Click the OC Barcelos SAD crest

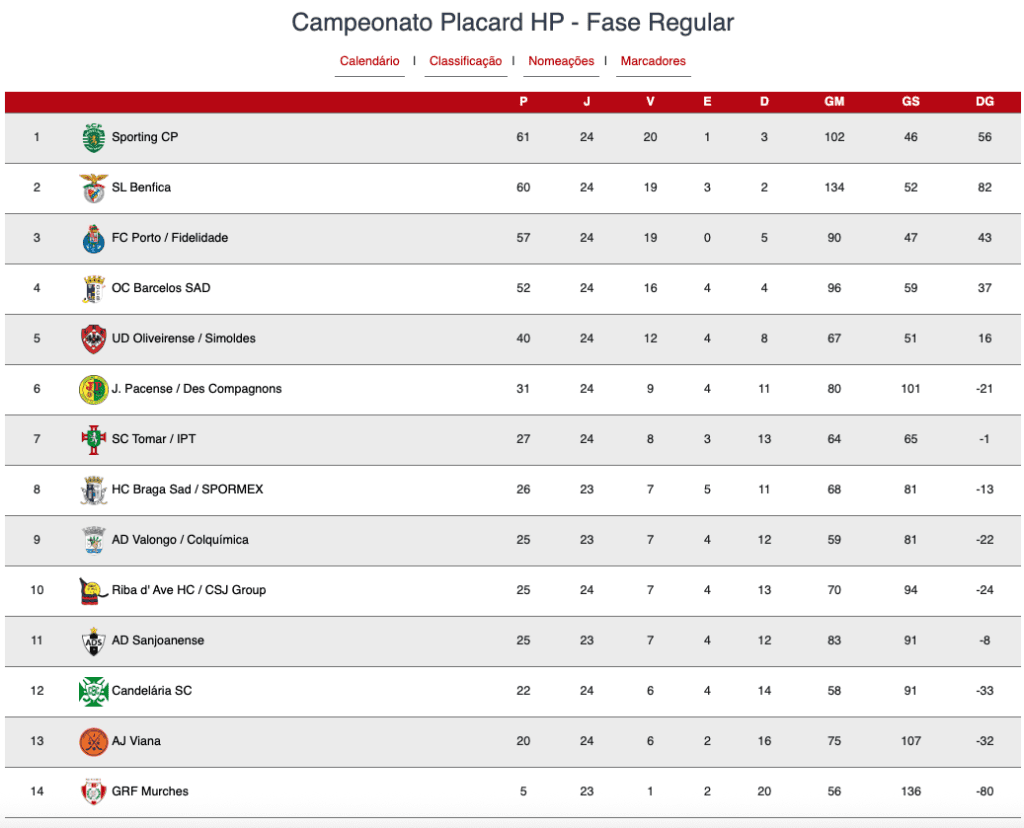93,288
